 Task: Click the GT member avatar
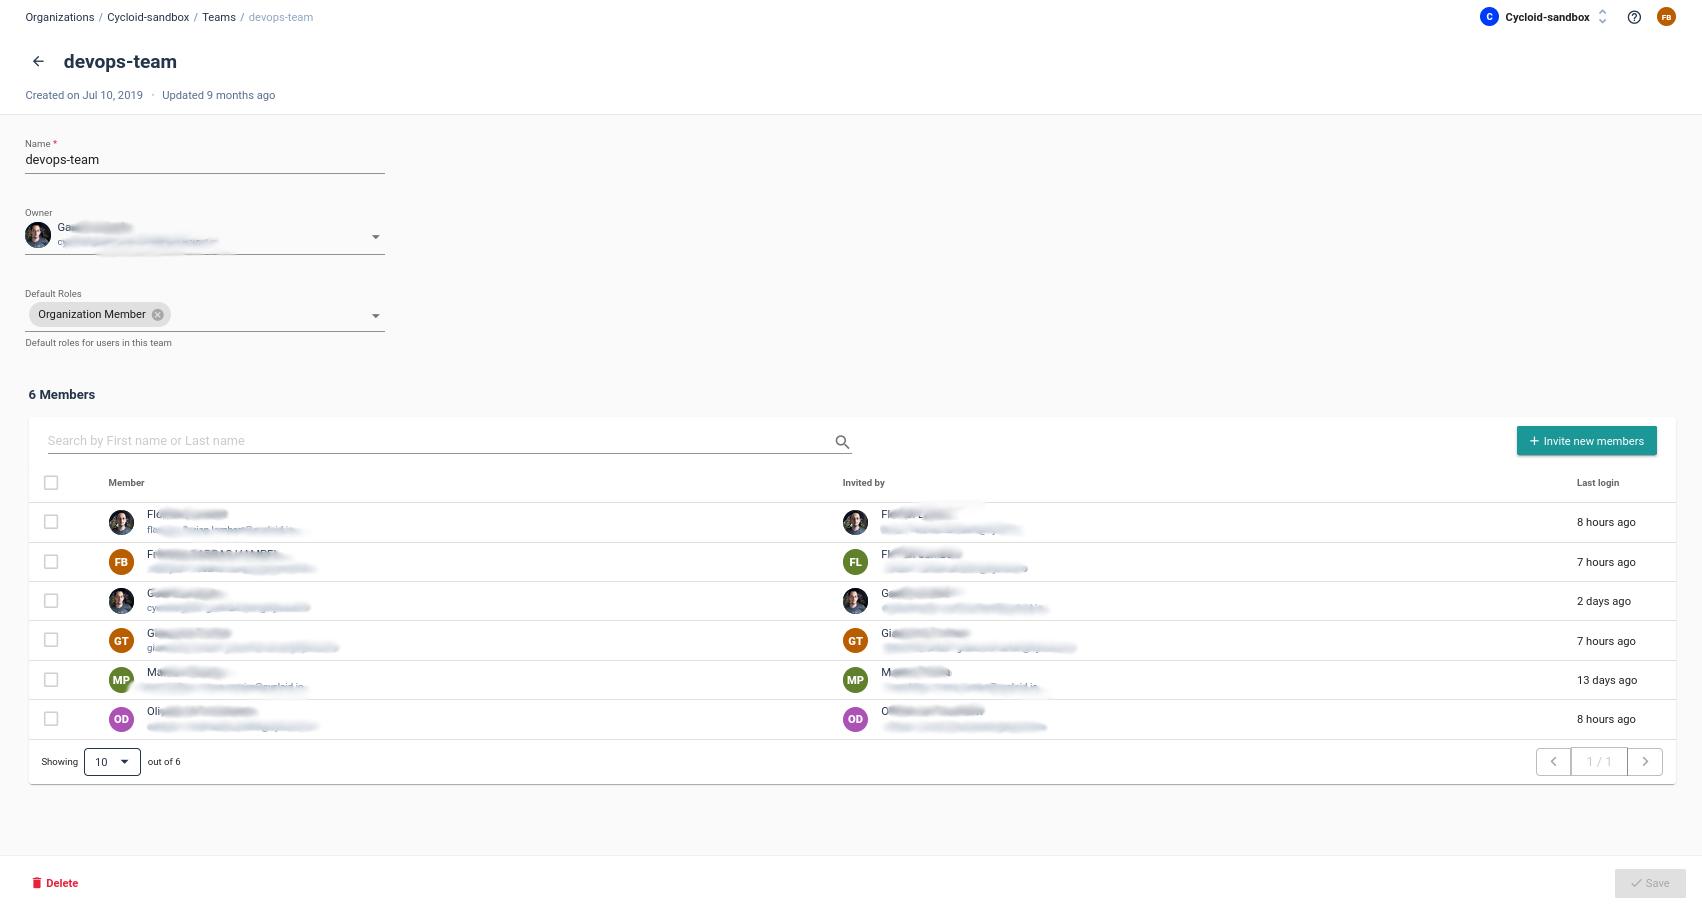pyautogui.click(x=121, y=641)
